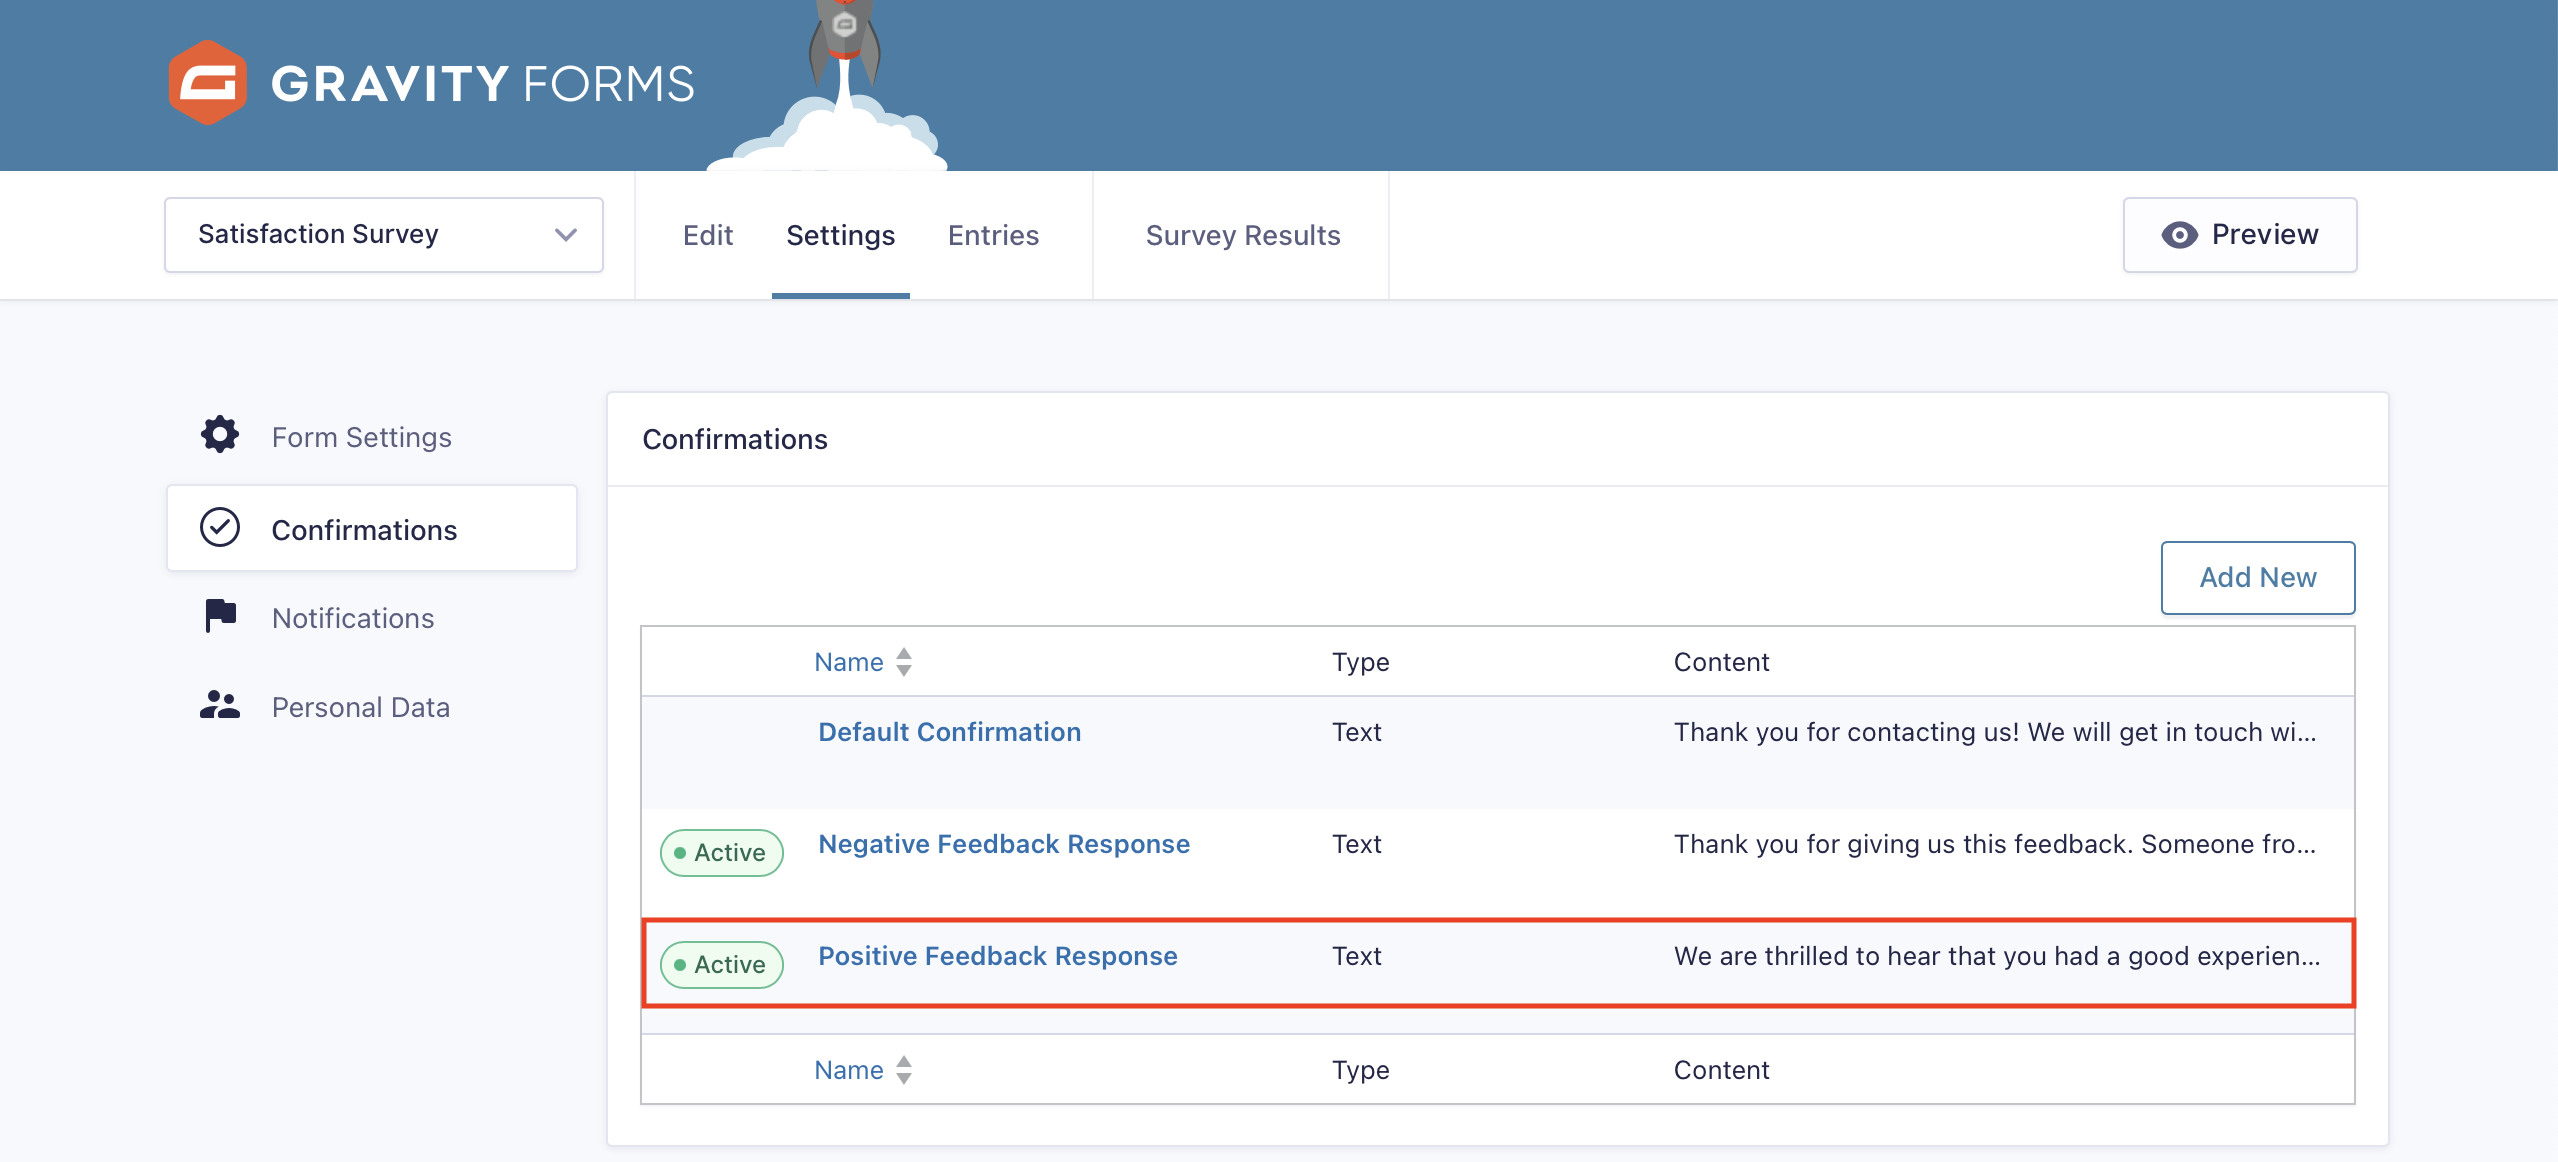The width and height of the screenshot is (2558, 1162).
Task: Click Add New confirmation button
Action: pos(2258,578)
